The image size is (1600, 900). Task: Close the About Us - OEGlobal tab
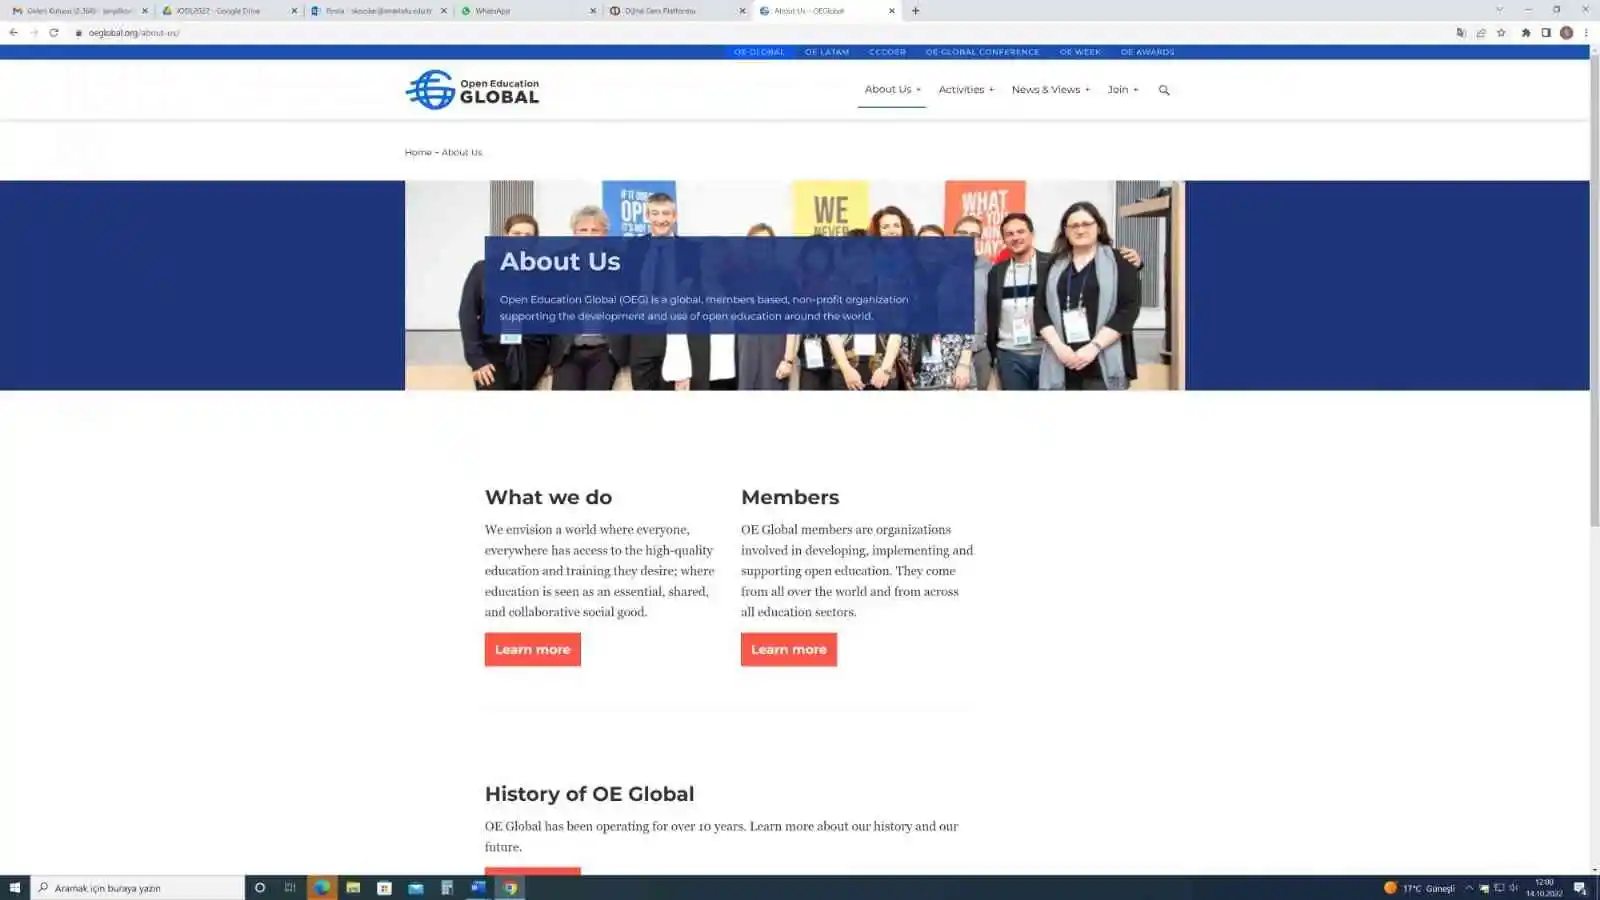(x=892, y=11)
